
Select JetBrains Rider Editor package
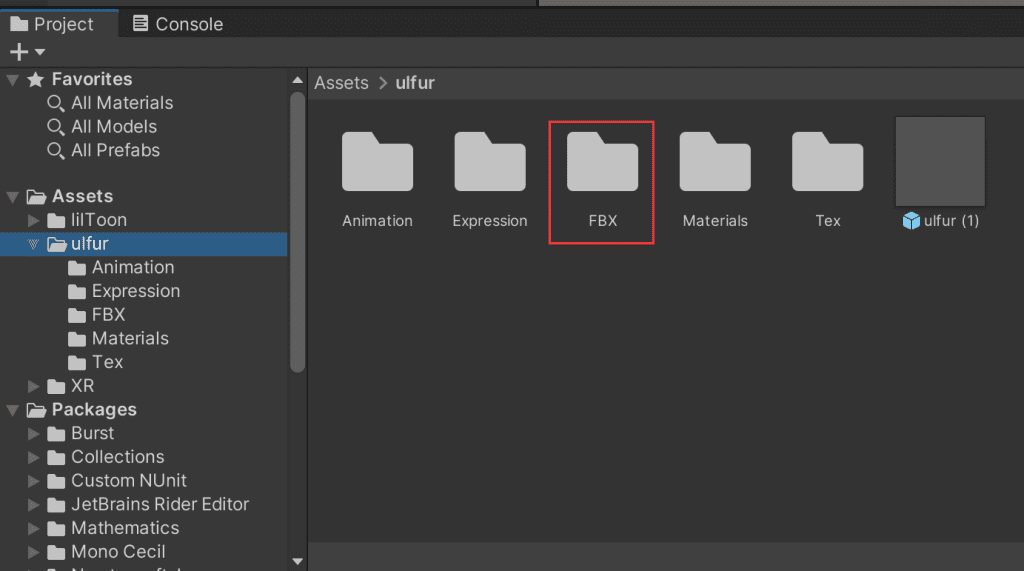(x=159, y=504)
